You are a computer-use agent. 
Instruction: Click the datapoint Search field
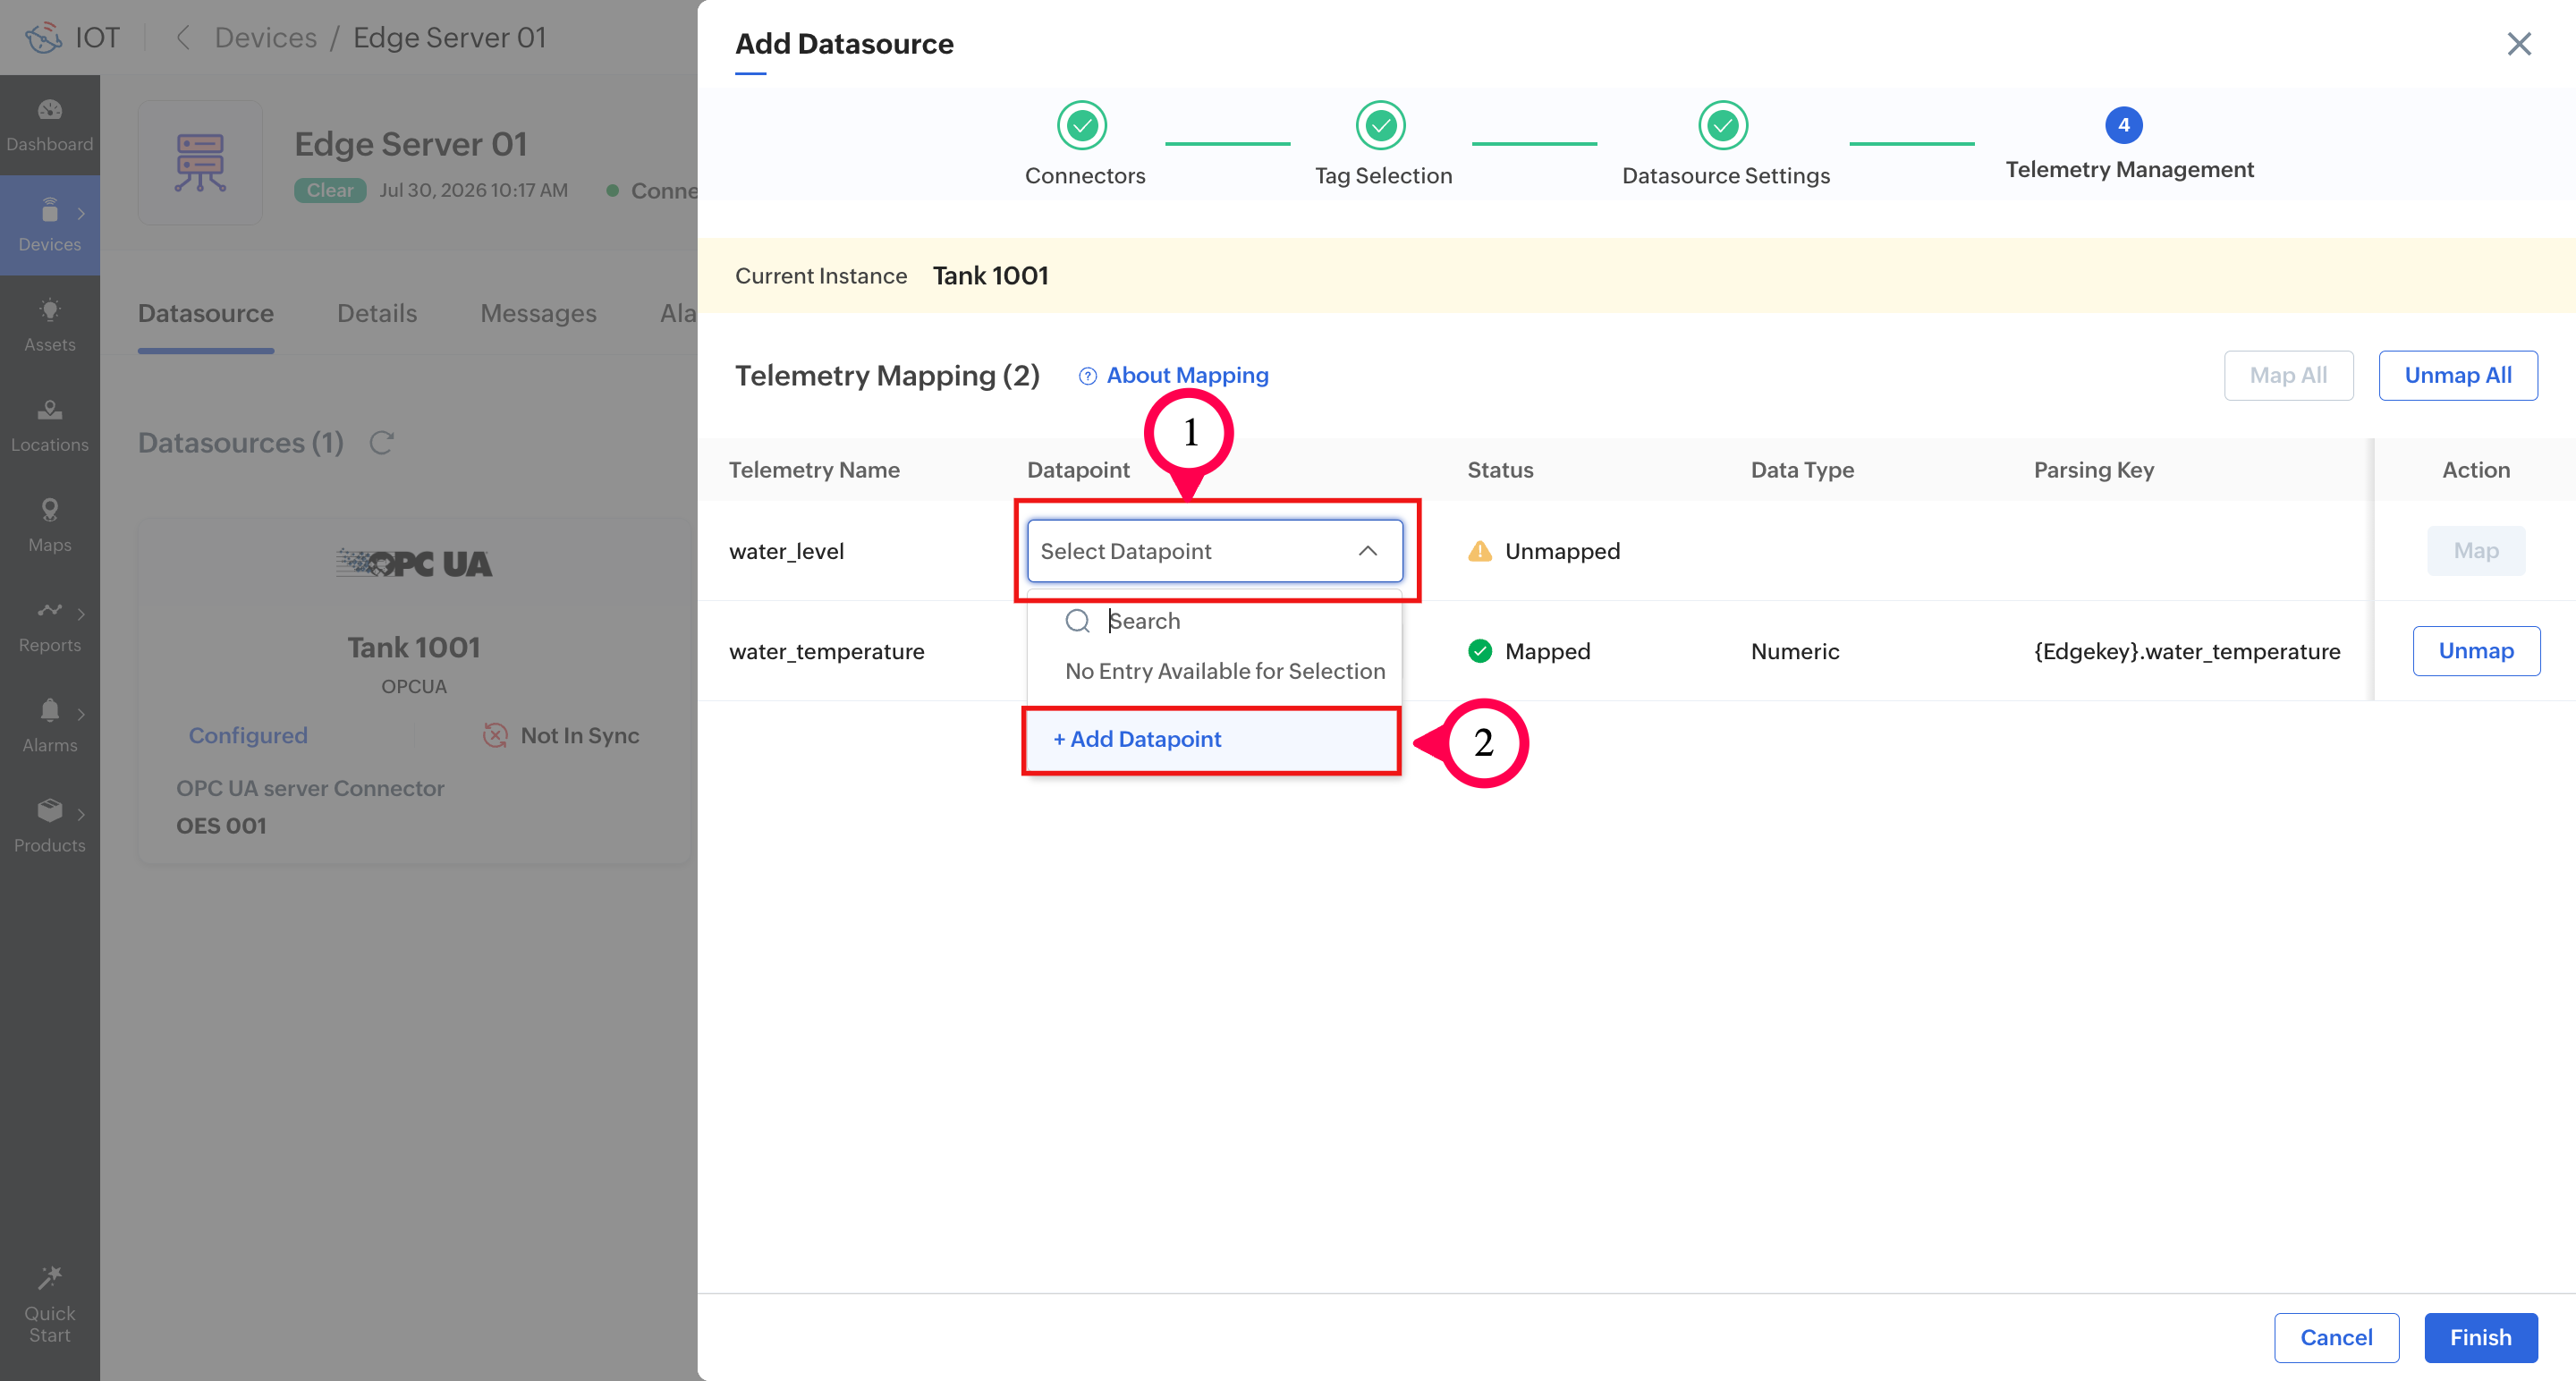1214,621
